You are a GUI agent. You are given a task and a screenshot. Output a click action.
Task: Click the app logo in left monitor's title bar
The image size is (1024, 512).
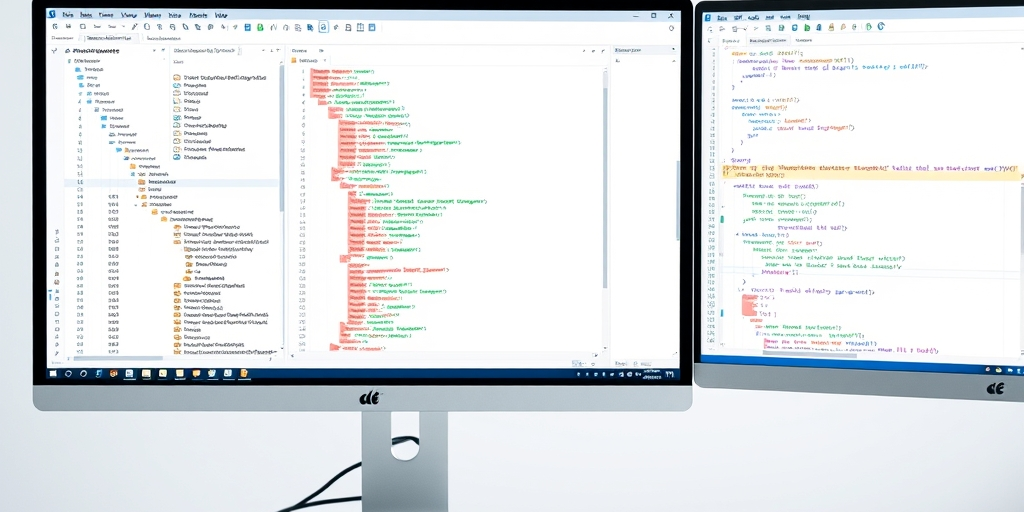click(x=52, y=14)
